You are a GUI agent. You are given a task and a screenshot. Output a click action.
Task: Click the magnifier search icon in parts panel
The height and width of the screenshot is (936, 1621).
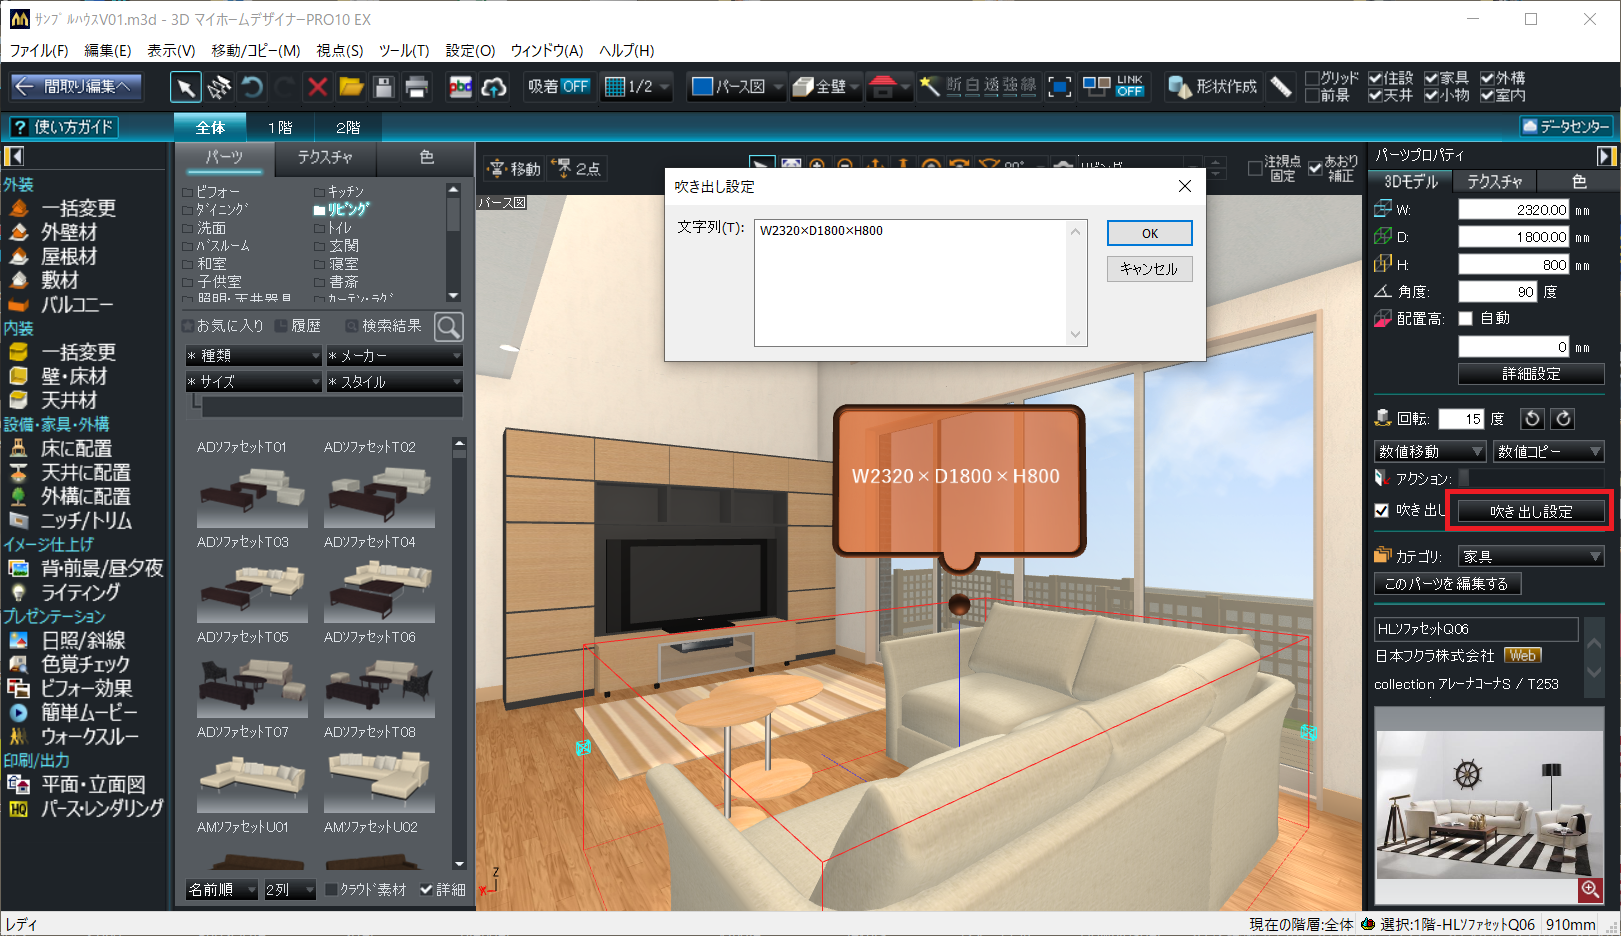[449, 326]
